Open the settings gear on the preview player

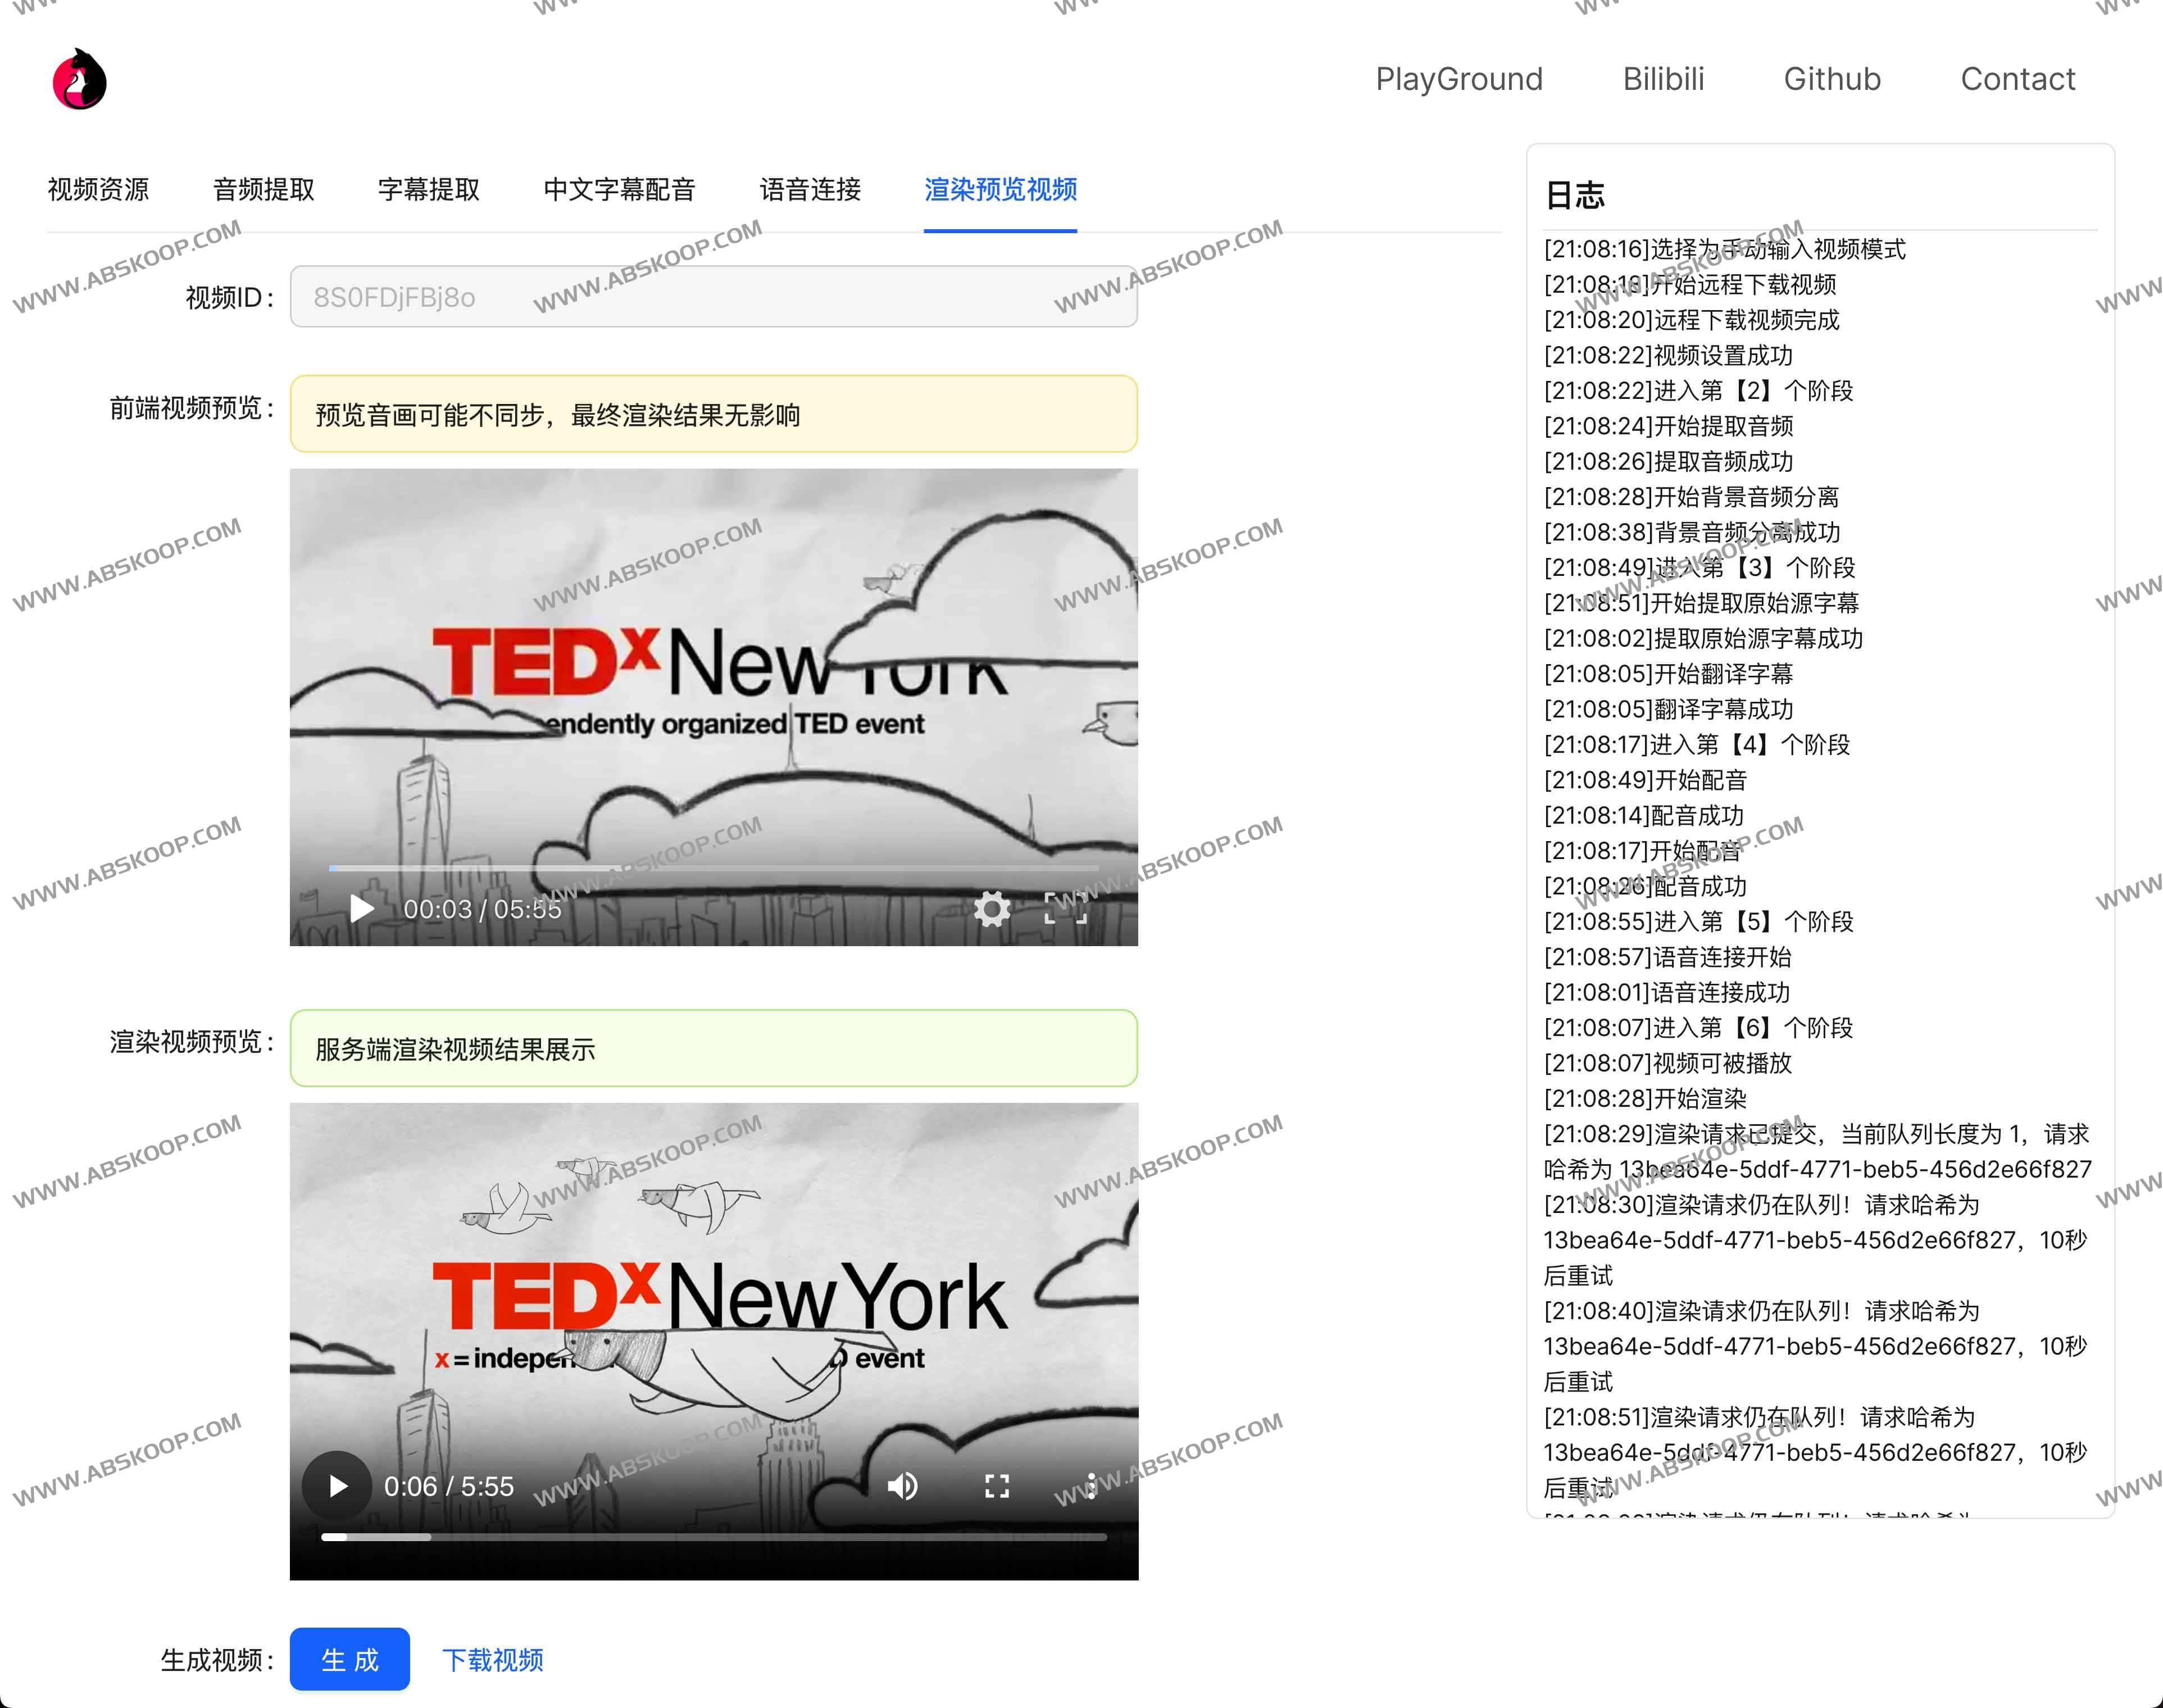(x=992, y=910)
